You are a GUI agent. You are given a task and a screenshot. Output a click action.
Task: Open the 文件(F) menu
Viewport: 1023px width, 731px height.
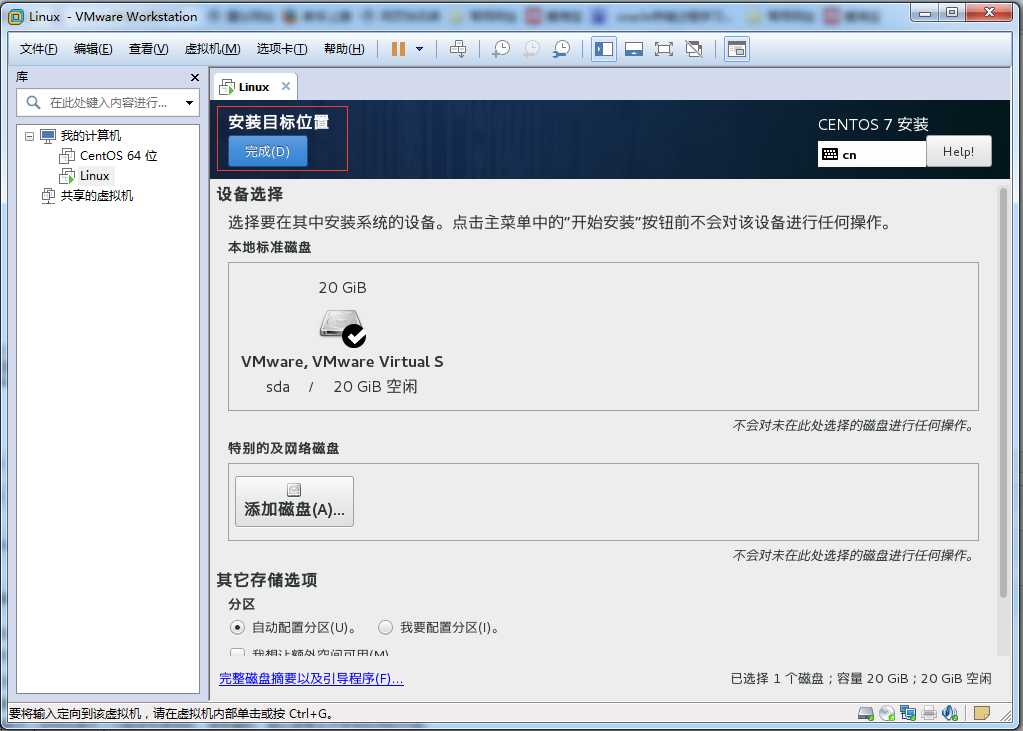38,49
